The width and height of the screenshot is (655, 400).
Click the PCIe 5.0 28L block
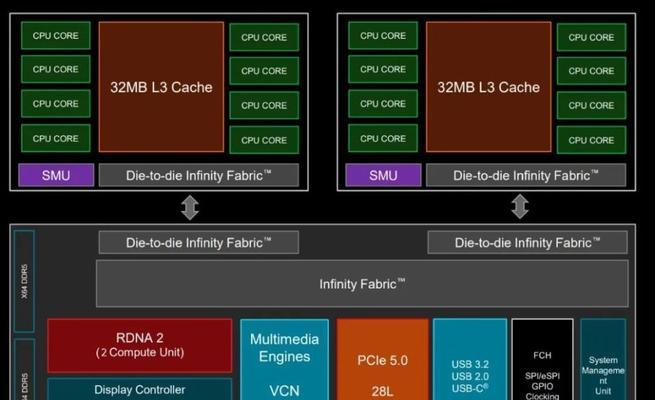[383, 359]
